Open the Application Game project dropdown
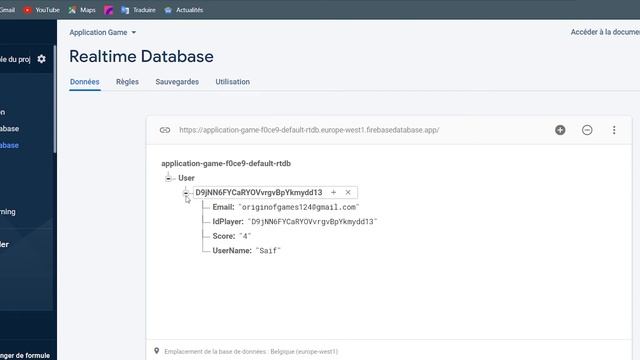 click(x=102, y=32)
